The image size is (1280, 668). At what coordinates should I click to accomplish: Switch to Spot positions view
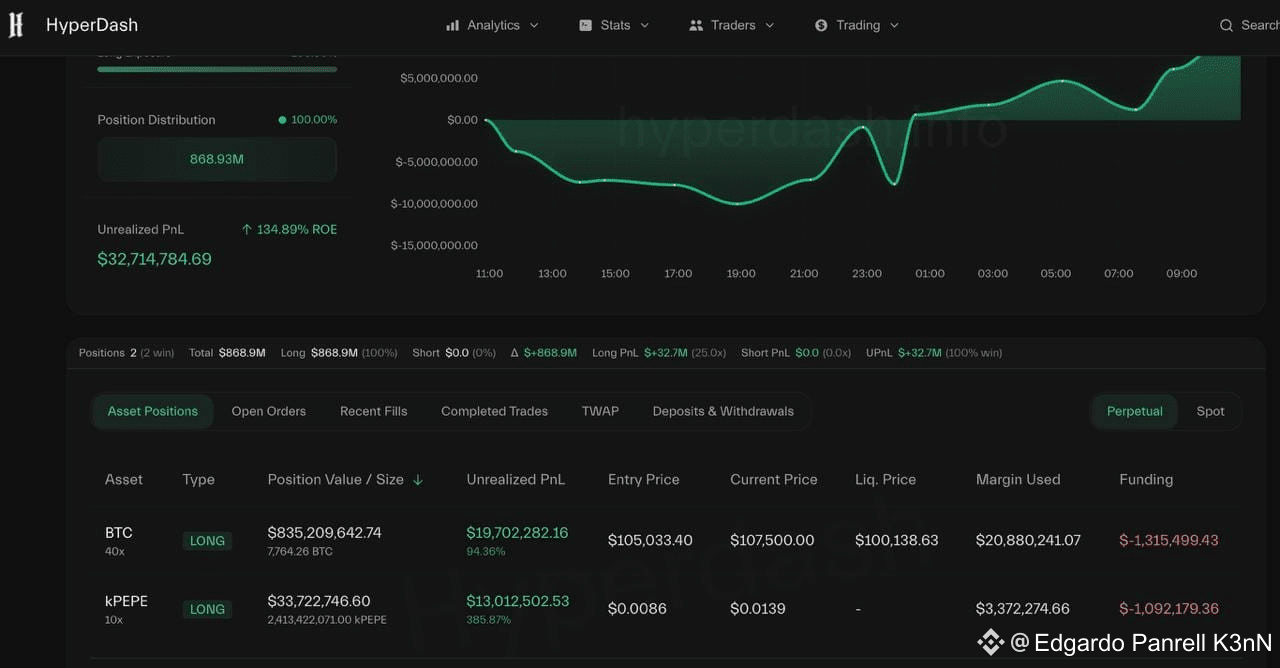pos(1210,410)
